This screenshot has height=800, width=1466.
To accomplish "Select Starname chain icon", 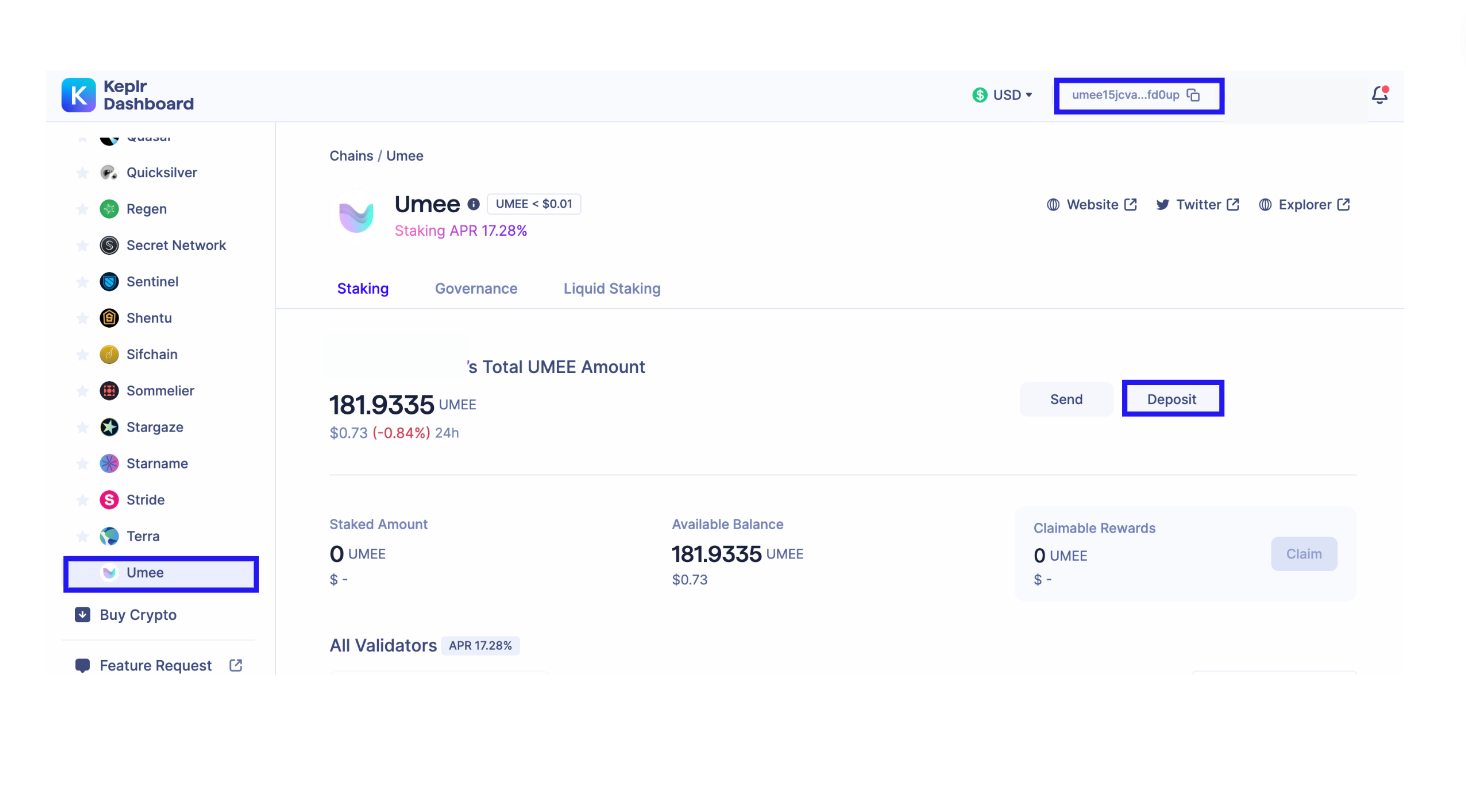I will click(109, 464).
